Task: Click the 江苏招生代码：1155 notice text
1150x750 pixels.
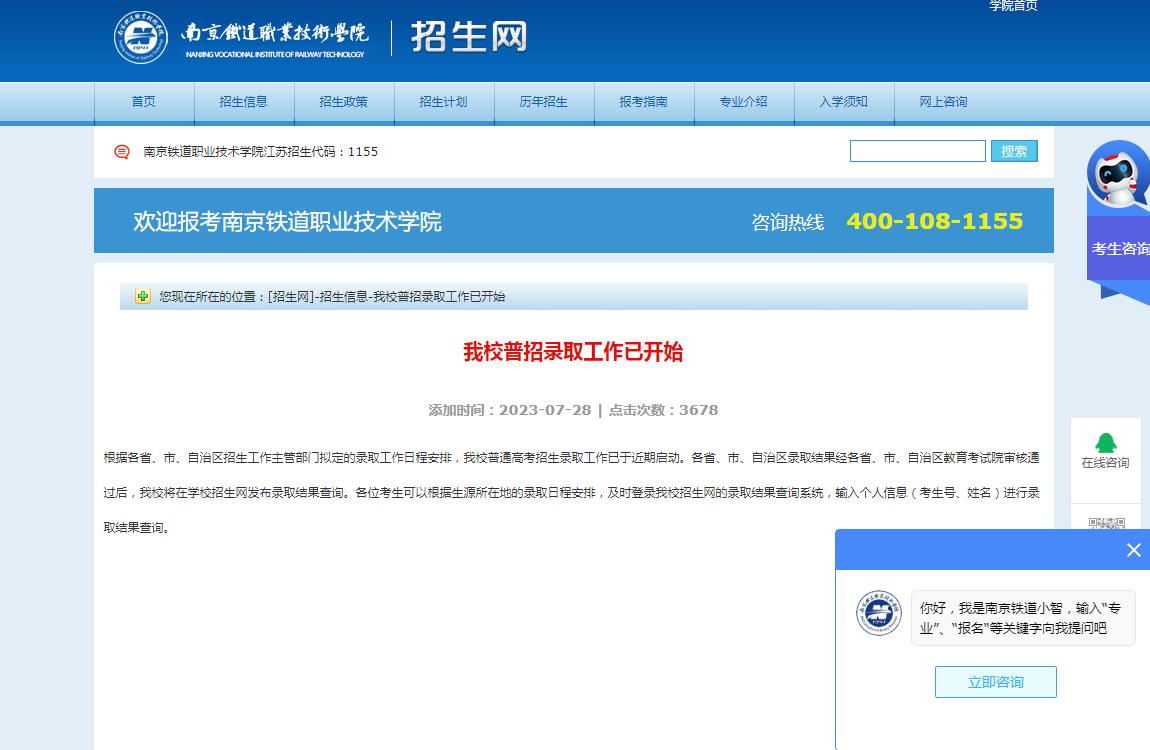Action: [260, 152]
